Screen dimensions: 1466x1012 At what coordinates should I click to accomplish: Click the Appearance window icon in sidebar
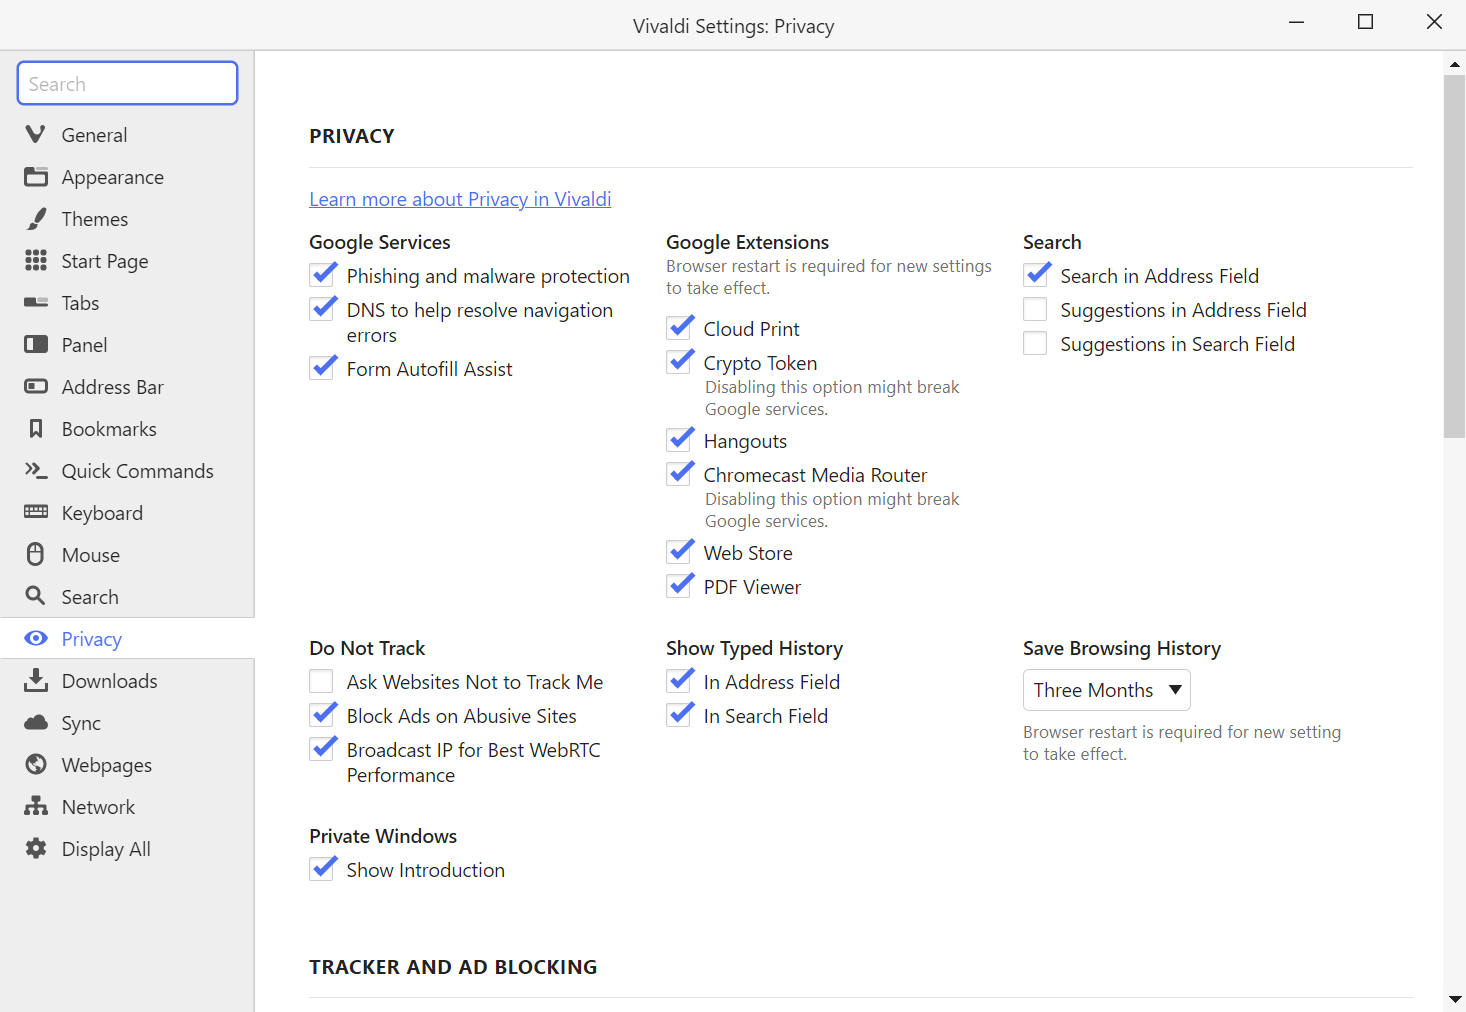point(36,176)
